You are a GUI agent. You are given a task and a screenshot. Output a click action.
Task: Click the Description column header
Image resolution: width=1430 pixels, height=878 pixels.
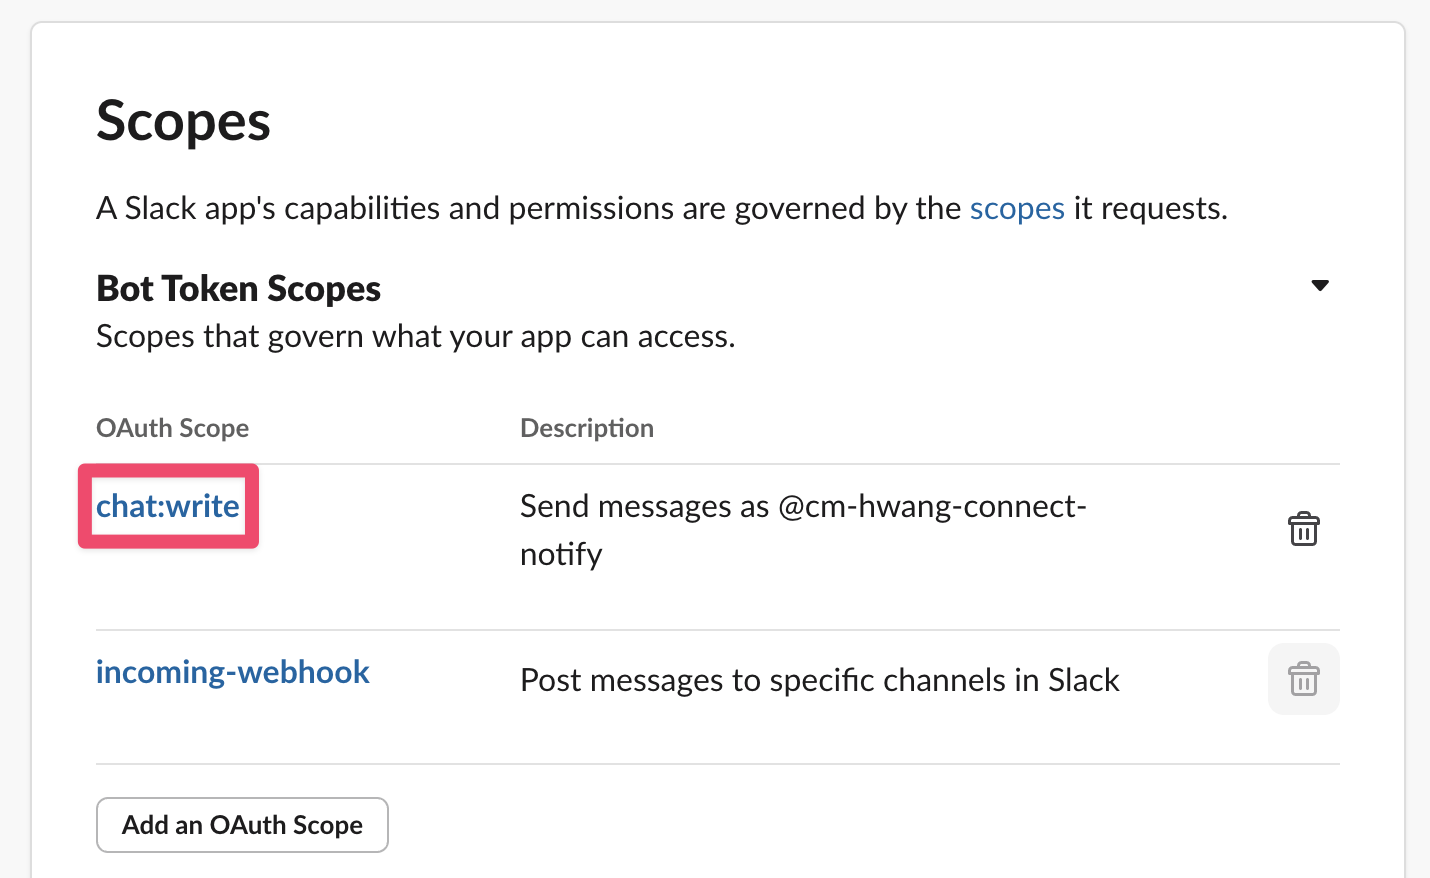(x=586, y=428)
